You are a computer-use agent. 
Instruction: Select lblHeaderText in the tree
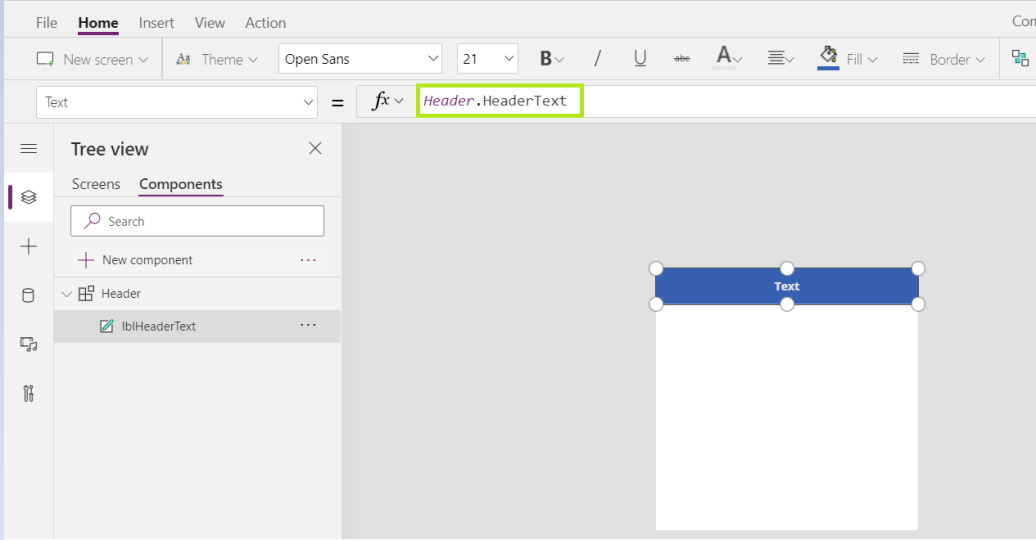tap(159, 326)
